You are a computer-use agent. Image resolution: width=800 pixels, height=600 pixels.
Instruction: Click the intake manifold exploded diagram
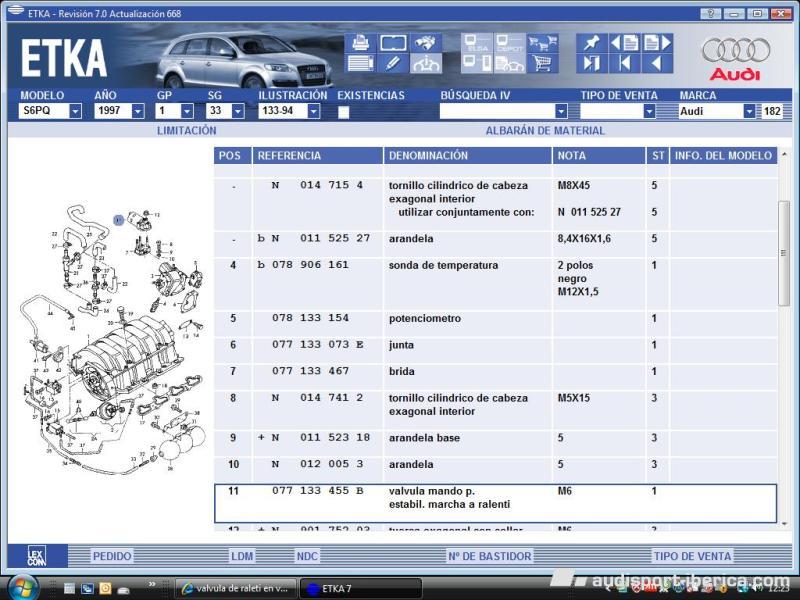coord(113,339)
